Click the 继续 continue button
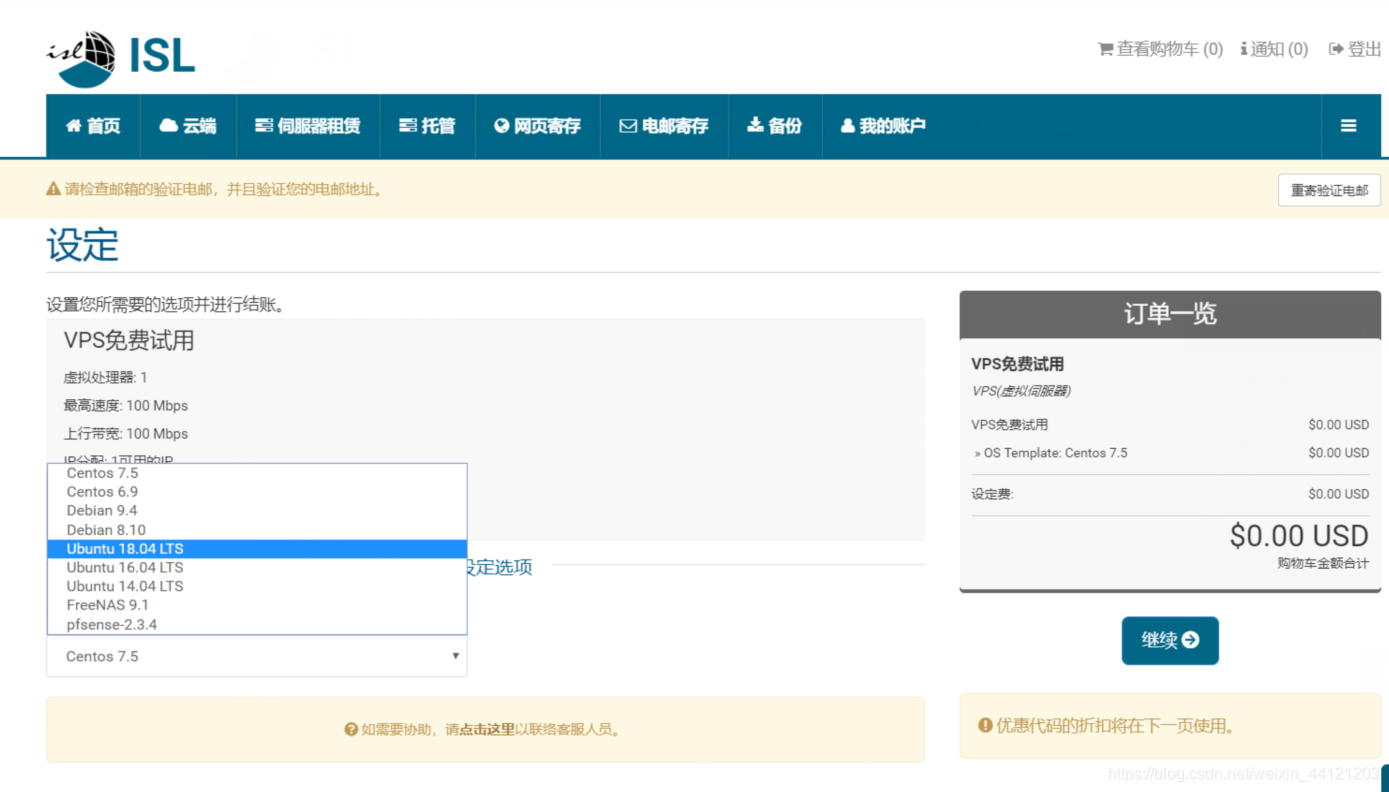Image resolution: width=1389 pixels, height=792 pixels. [x=1170, y=640]
